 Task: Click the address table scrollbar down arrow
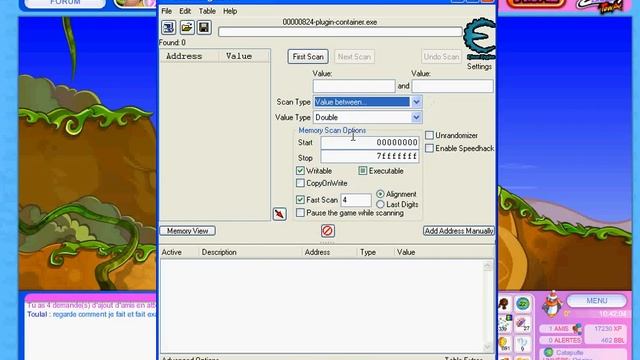[487, 346]
